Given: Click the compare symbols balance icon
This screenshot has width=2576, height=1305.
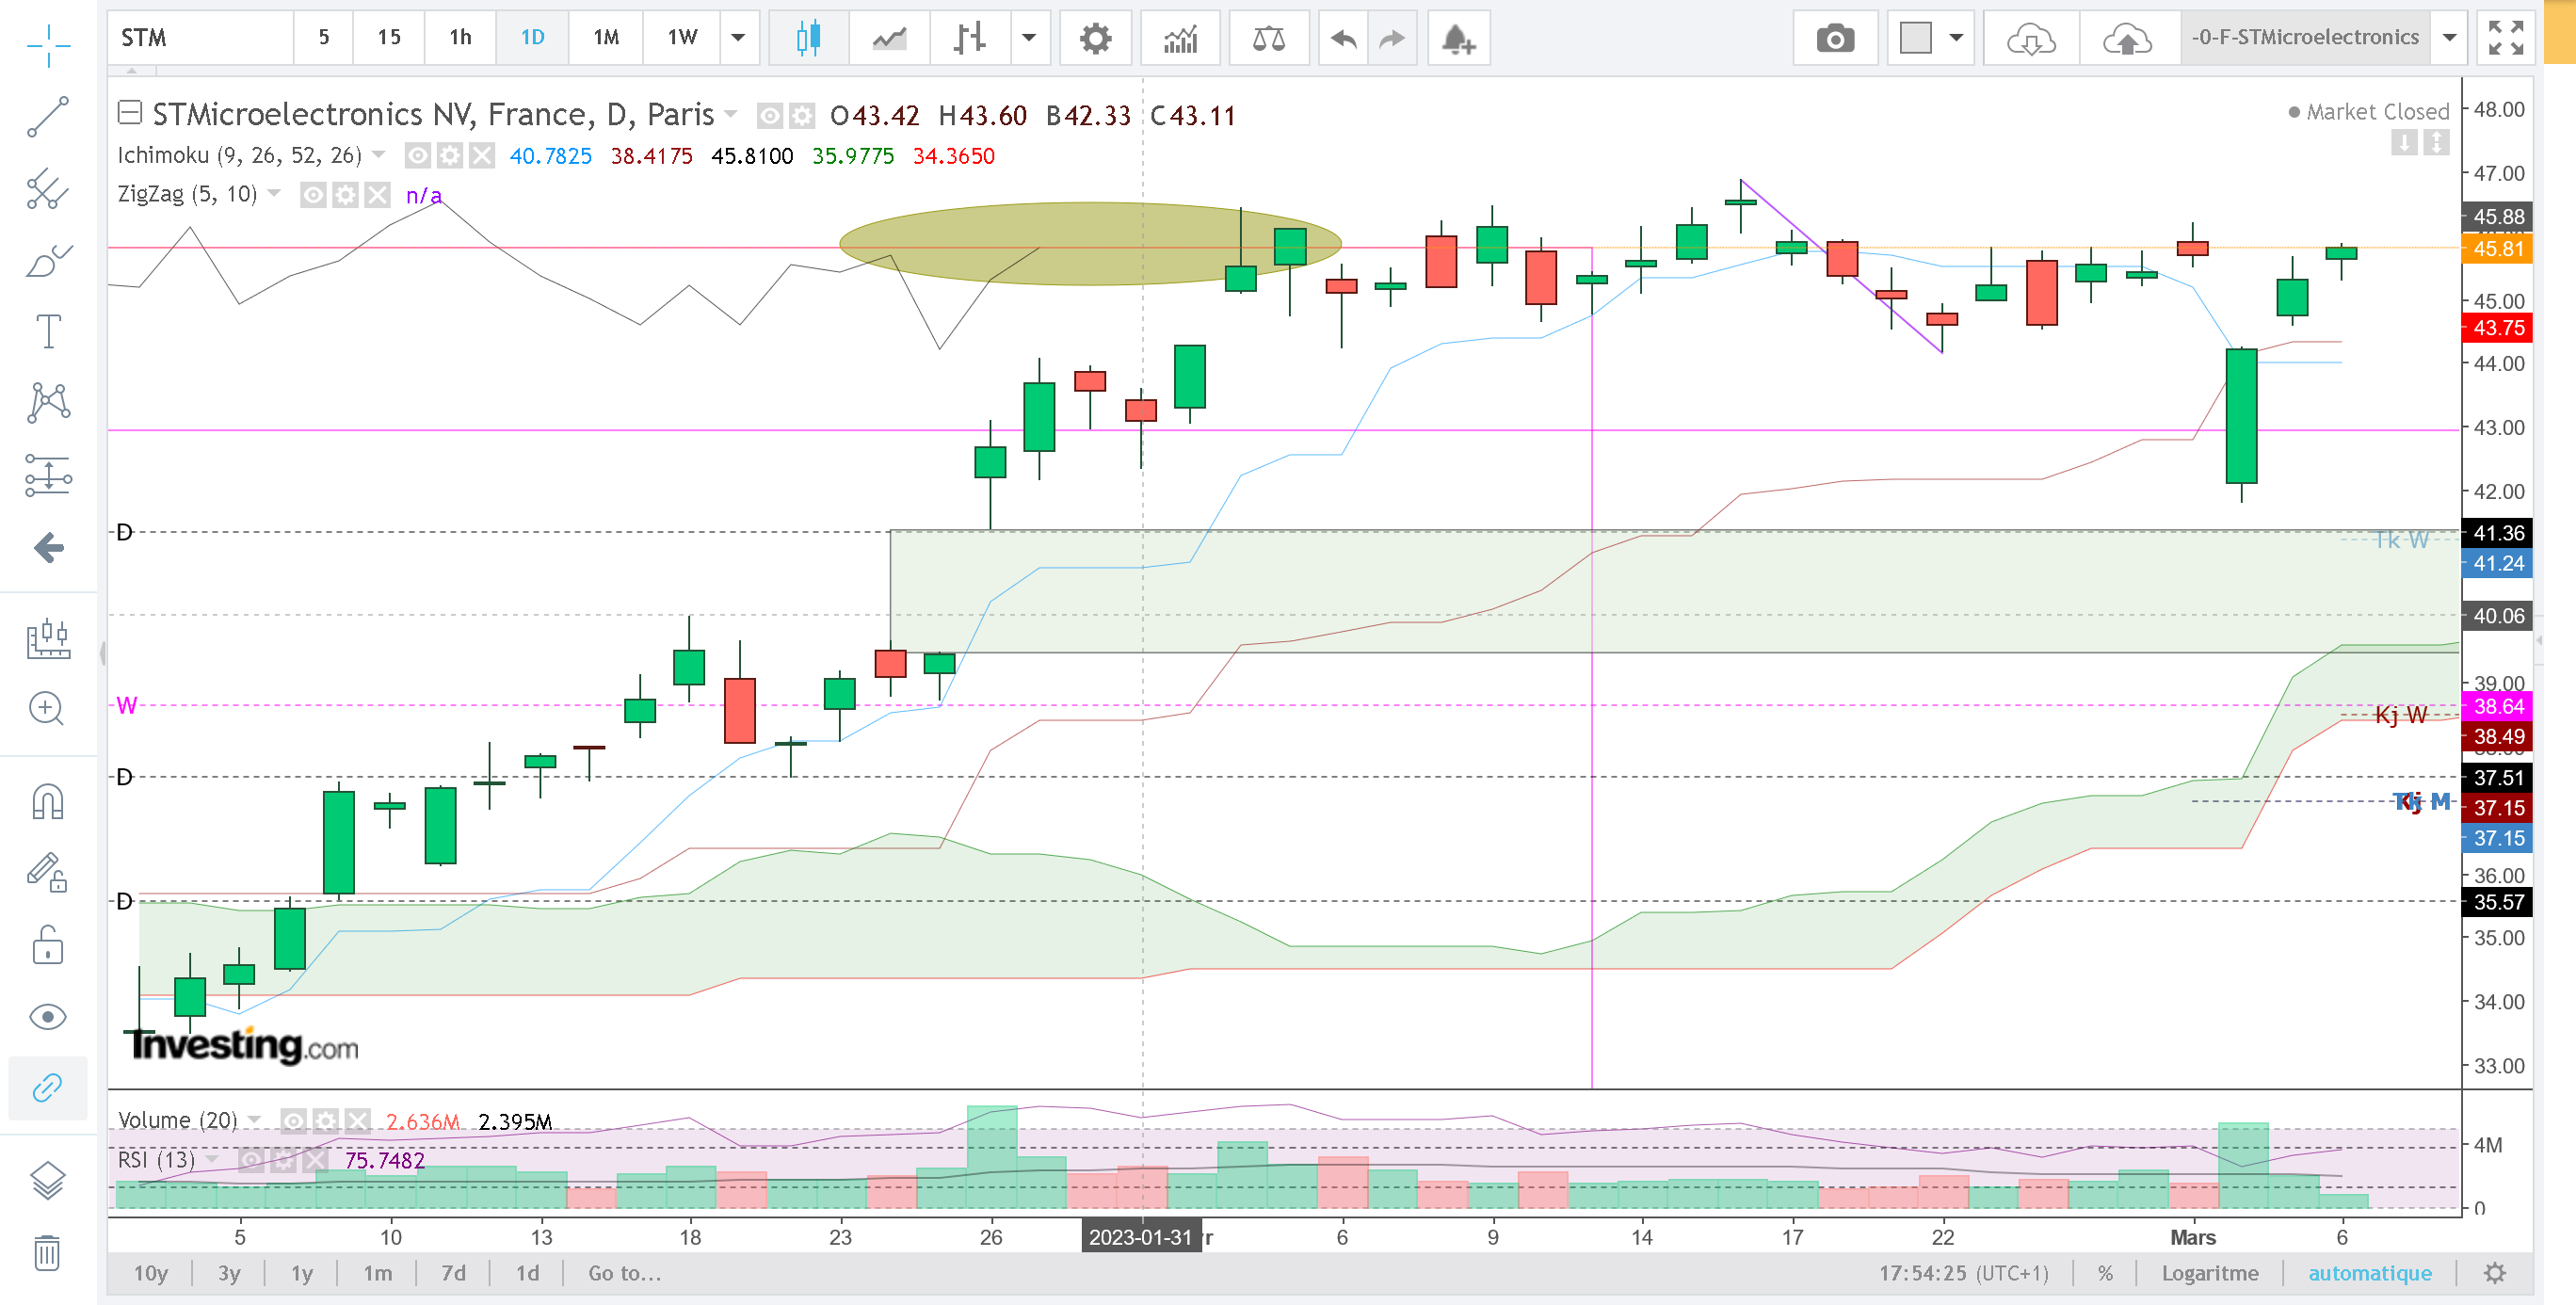Looking at the screenshot, I should coord(1268,38).
